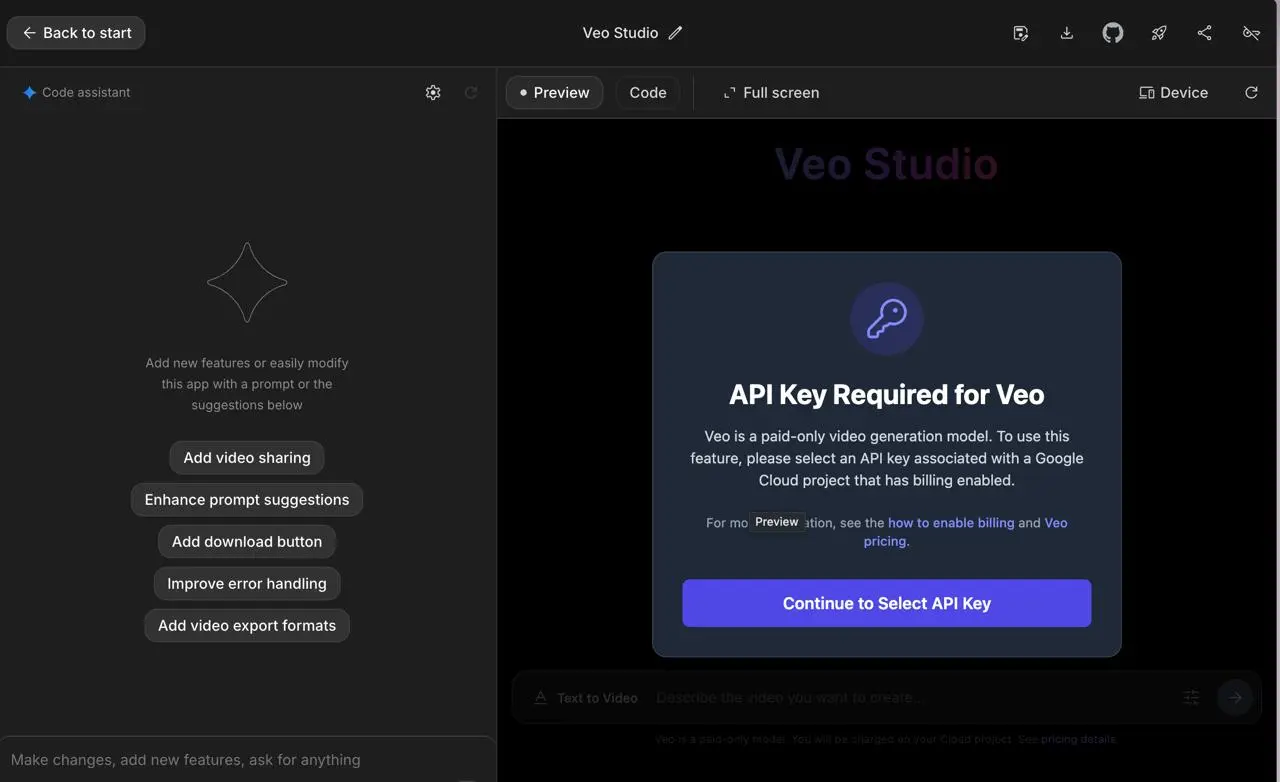Focus the Make changes prompt input
1280x782 pixels.
click(x=247, y=760)
